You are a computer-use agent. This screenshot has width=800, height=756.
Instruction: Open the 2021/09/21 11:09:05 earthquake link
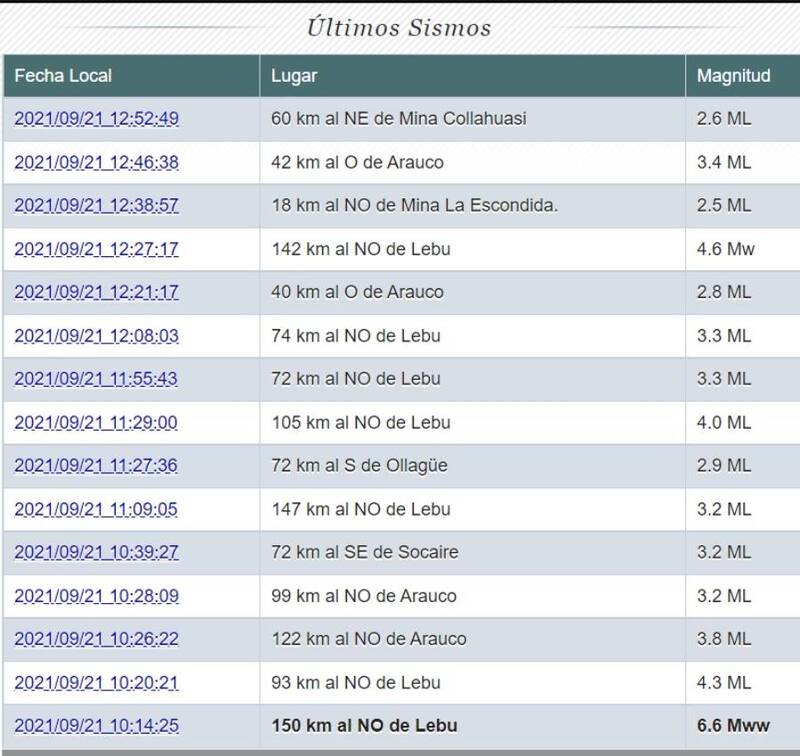[97, 510]
